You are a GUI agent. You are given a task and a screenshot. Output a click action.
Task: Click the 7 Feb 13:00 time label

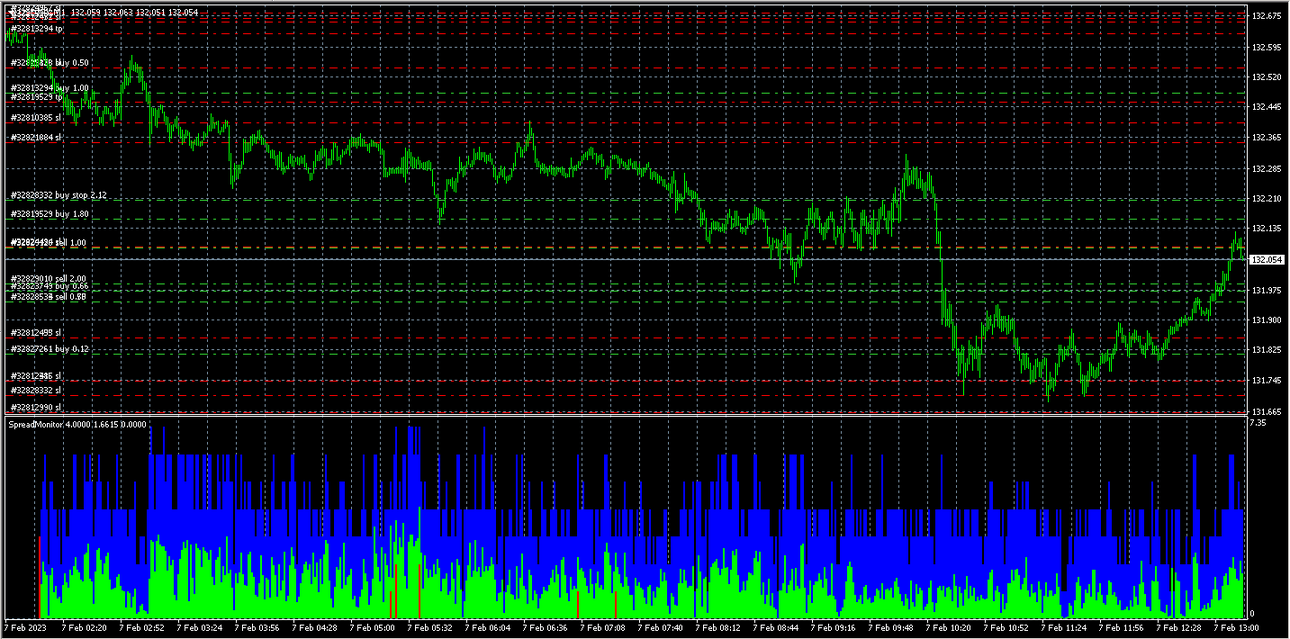point(1238,628)
